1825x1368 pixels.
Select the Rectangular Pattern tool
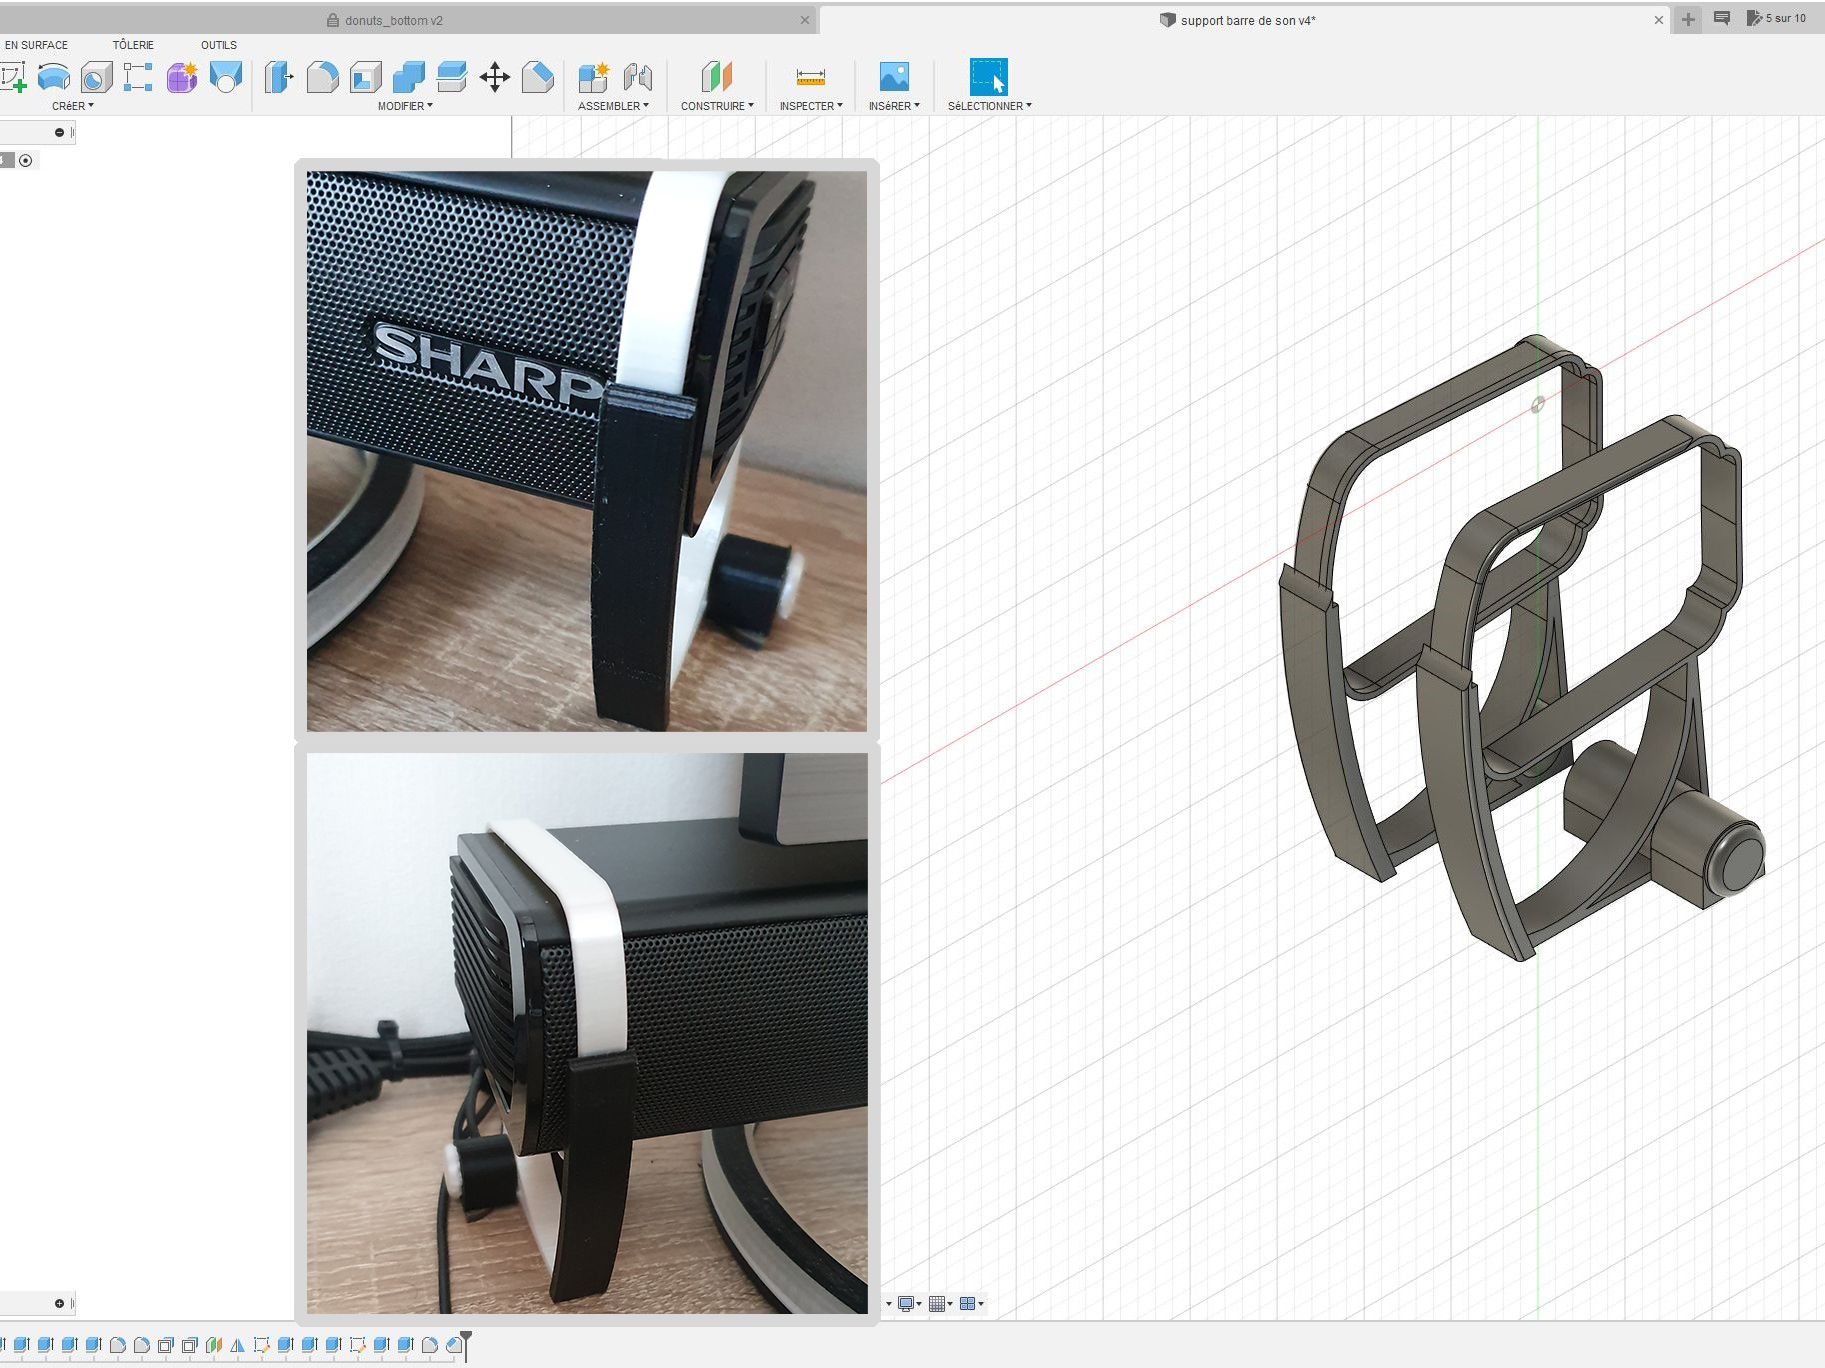coord(138,77)
